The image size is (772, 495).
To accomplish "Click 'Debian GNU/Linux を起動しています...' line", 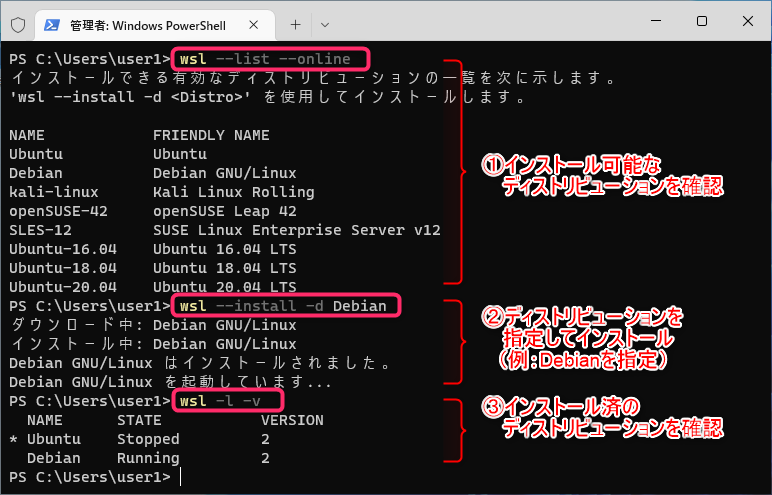I will [170, 382].
